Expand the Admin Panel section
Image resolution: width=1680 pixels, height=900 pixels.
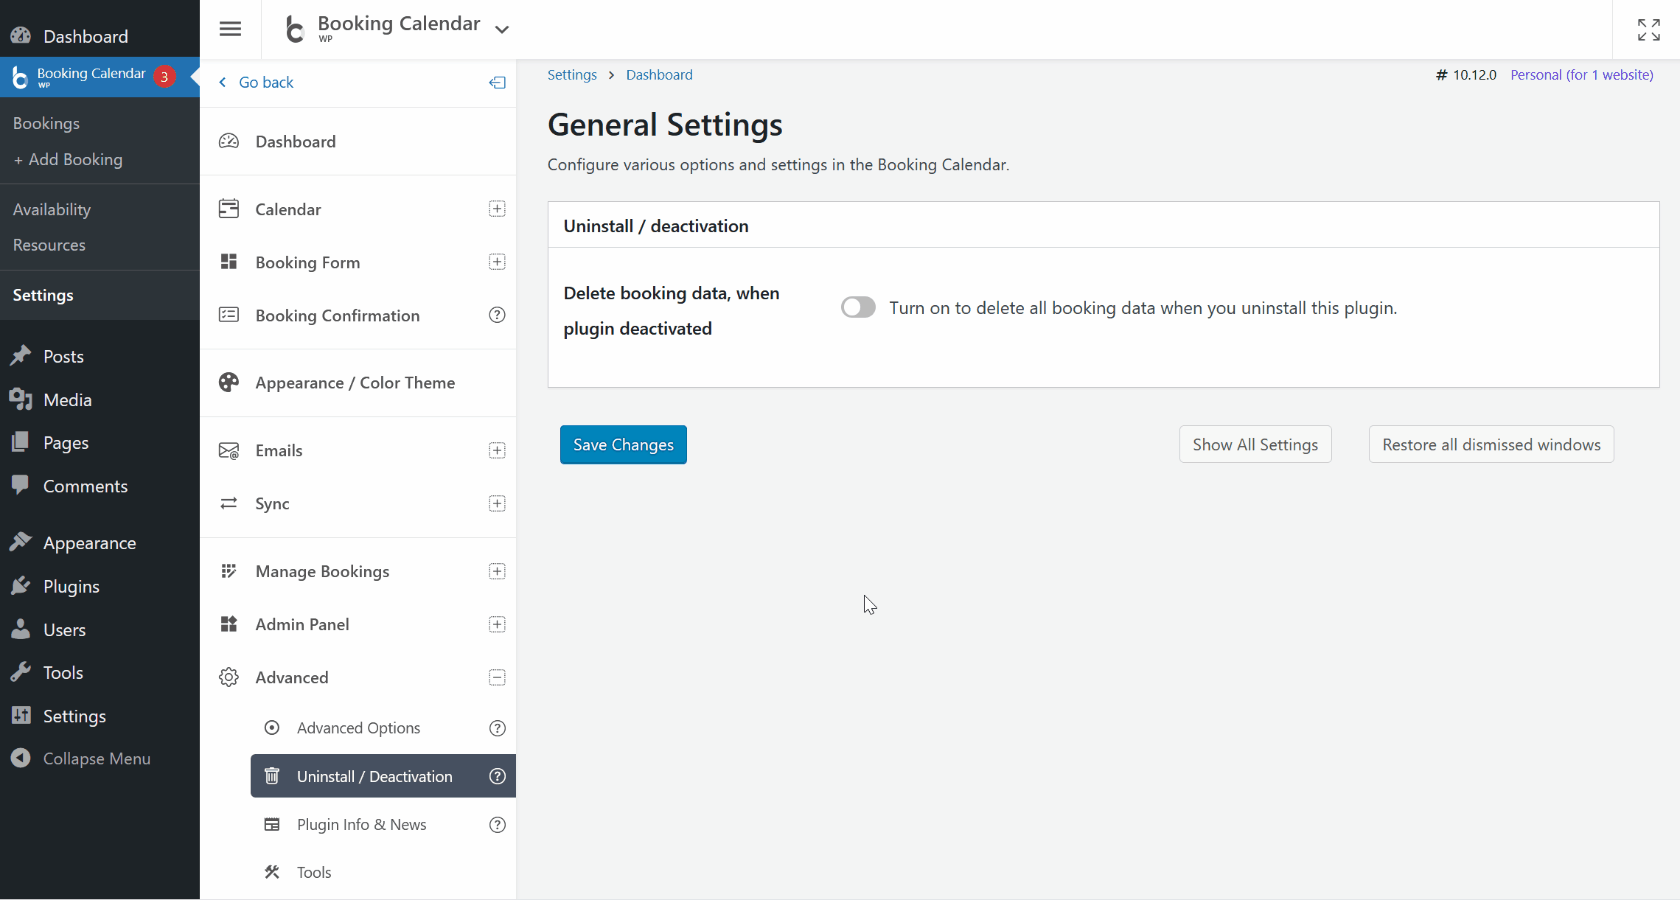coord(497,624)
